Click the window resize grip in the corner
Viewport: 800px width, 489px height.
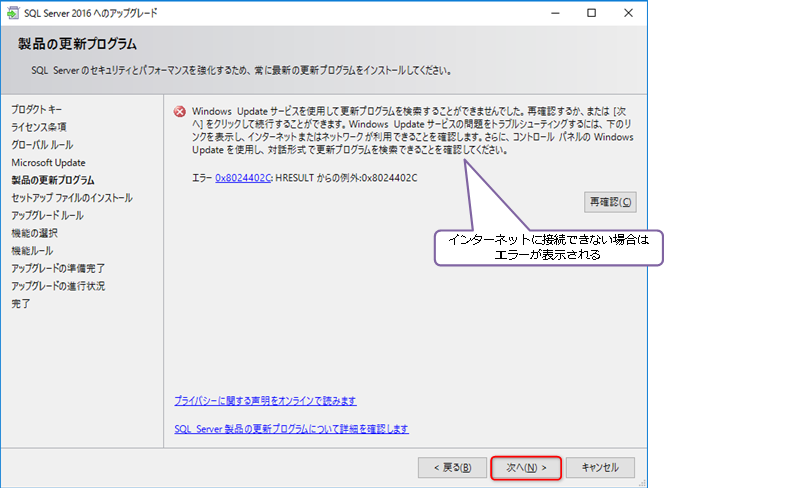pyautogui.click(x=642, y=482)
